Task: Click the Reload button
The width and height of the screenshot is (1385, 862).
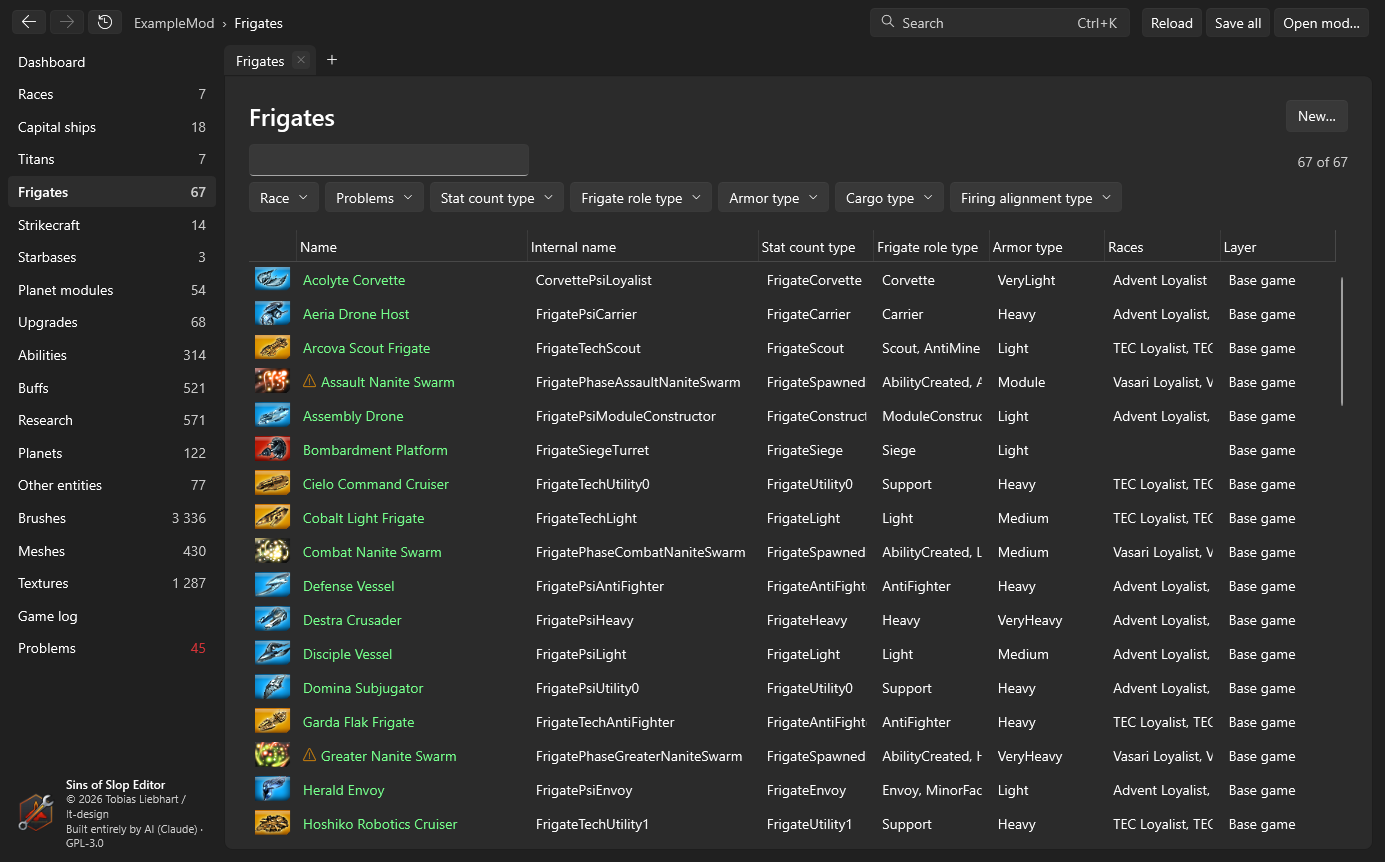Action: 1172,23
